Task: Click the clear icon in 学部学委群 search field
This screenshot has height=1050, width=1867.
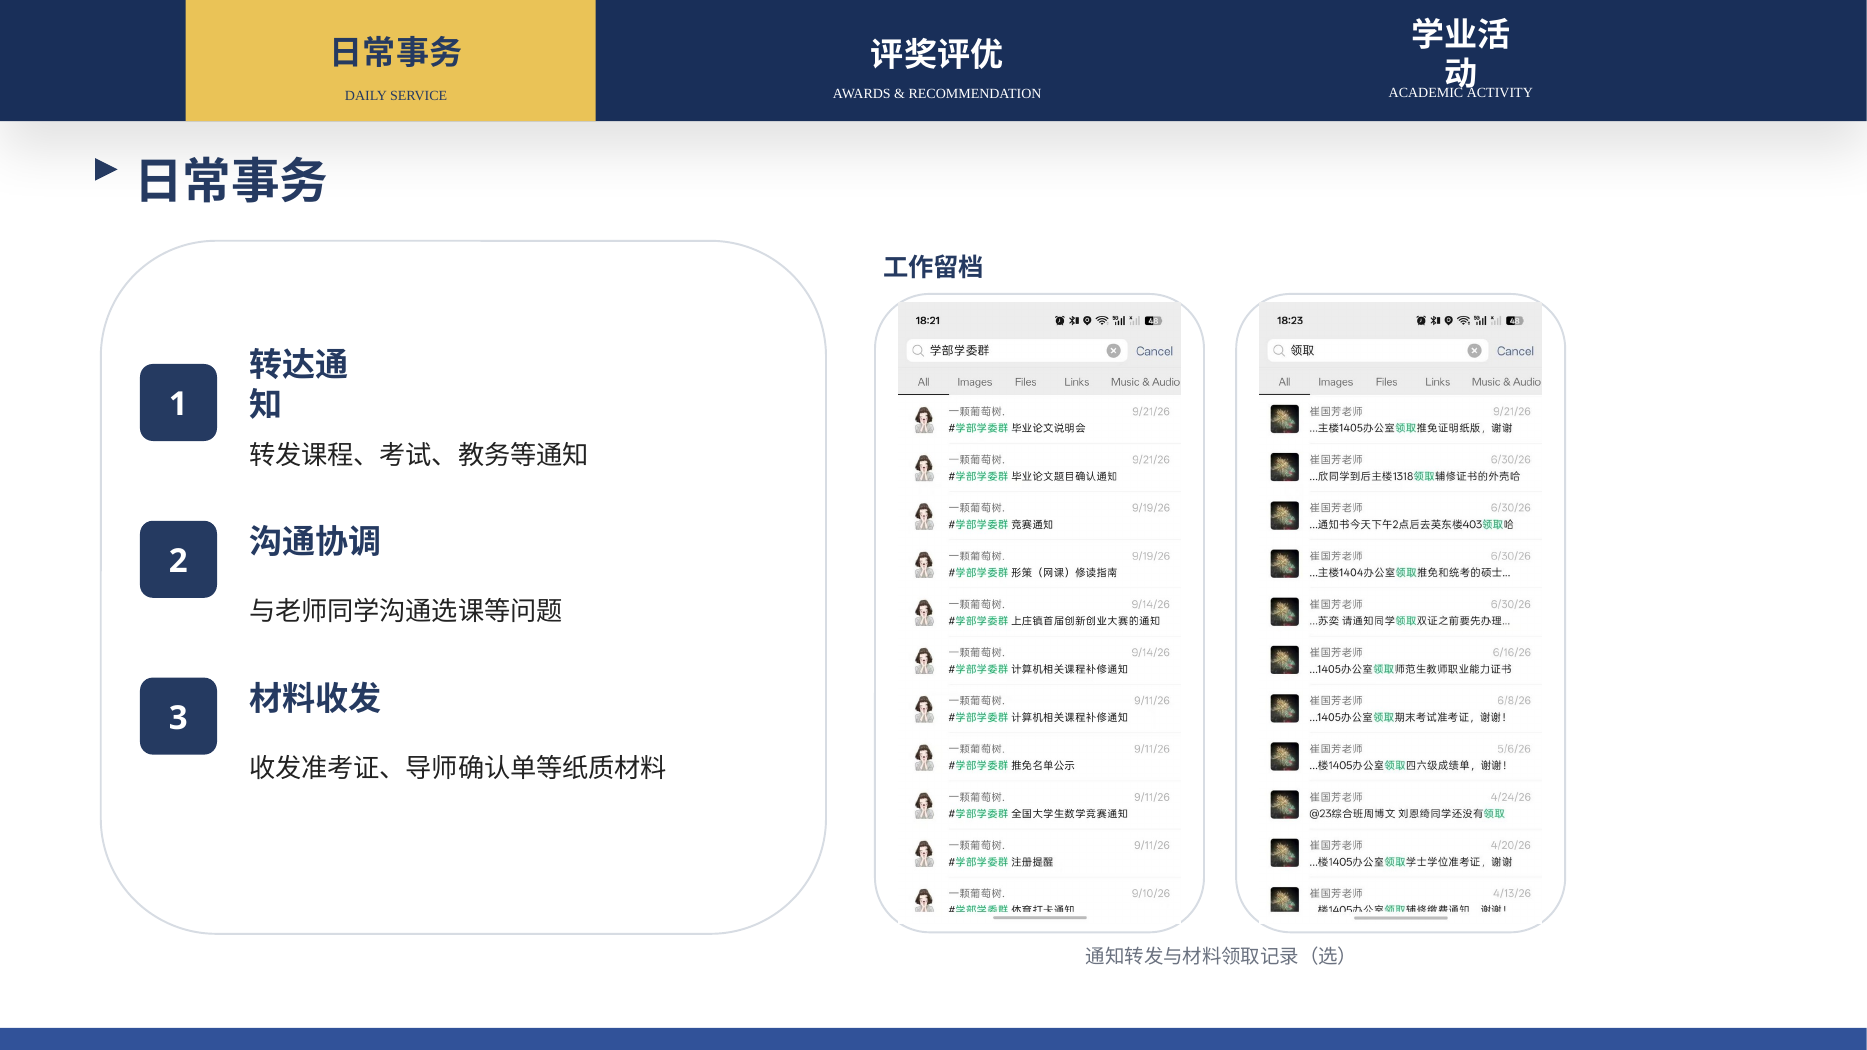Action: (x=1113, y=351)
